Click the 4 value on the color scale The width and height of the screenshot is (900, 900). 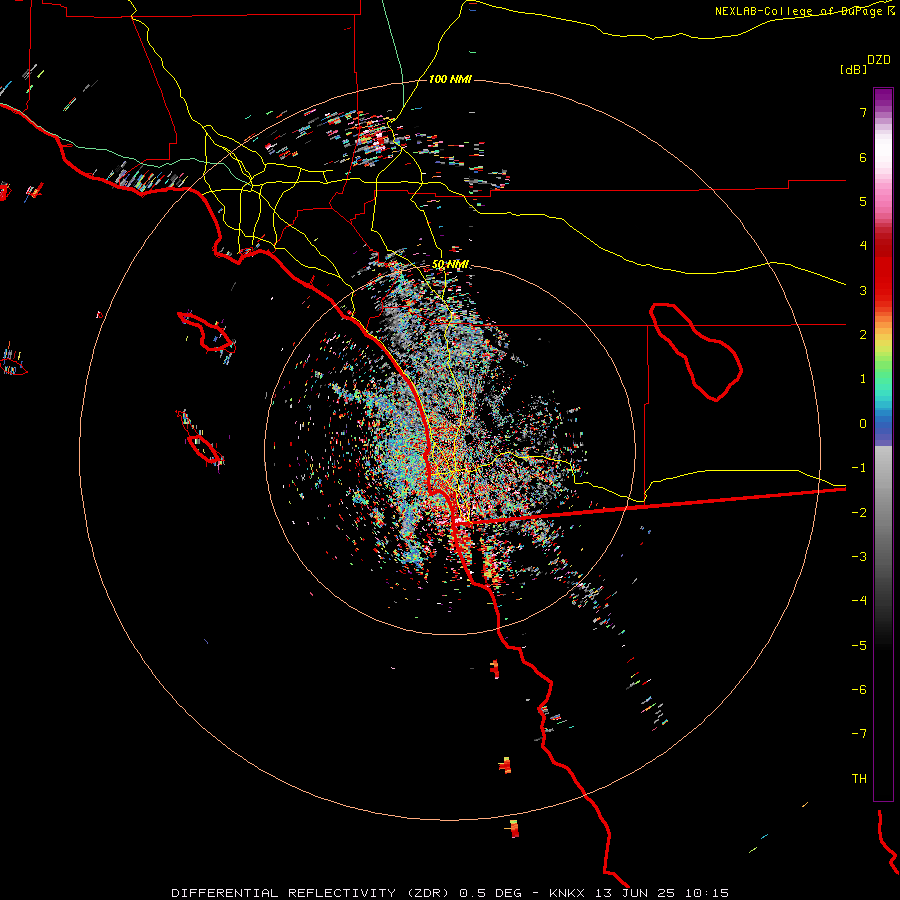(863, 246)
